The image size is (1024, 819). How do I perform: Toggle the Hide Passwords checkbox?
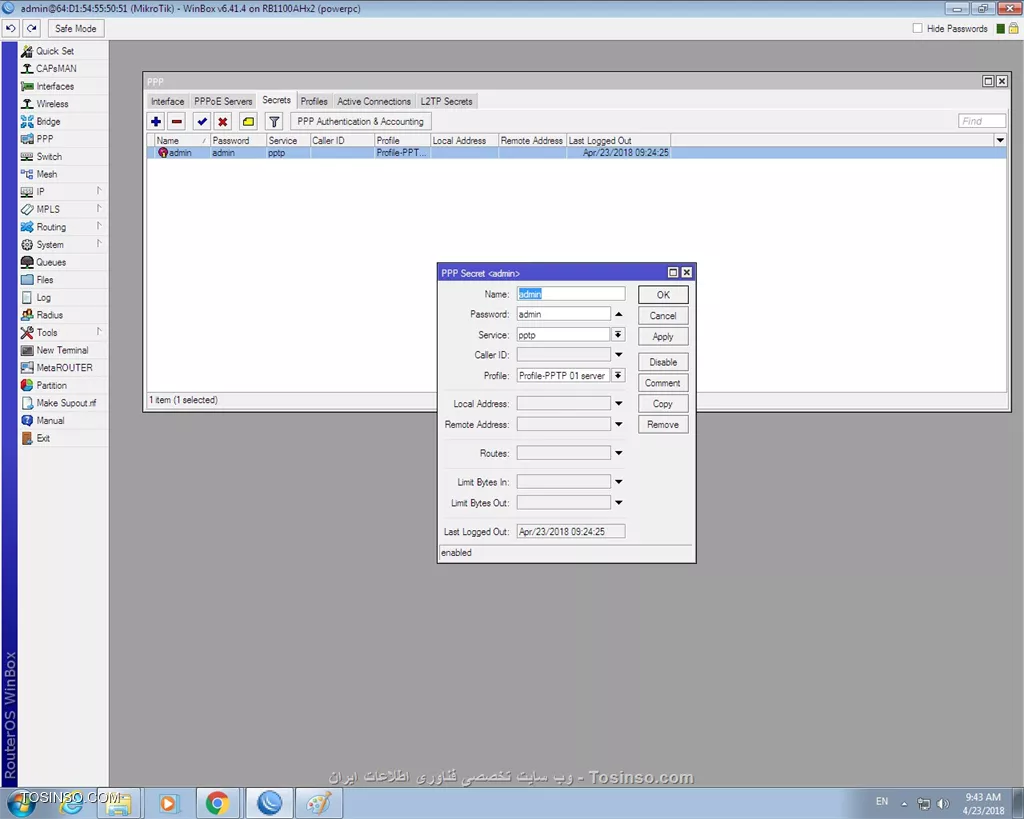click(x=918, y=28)
